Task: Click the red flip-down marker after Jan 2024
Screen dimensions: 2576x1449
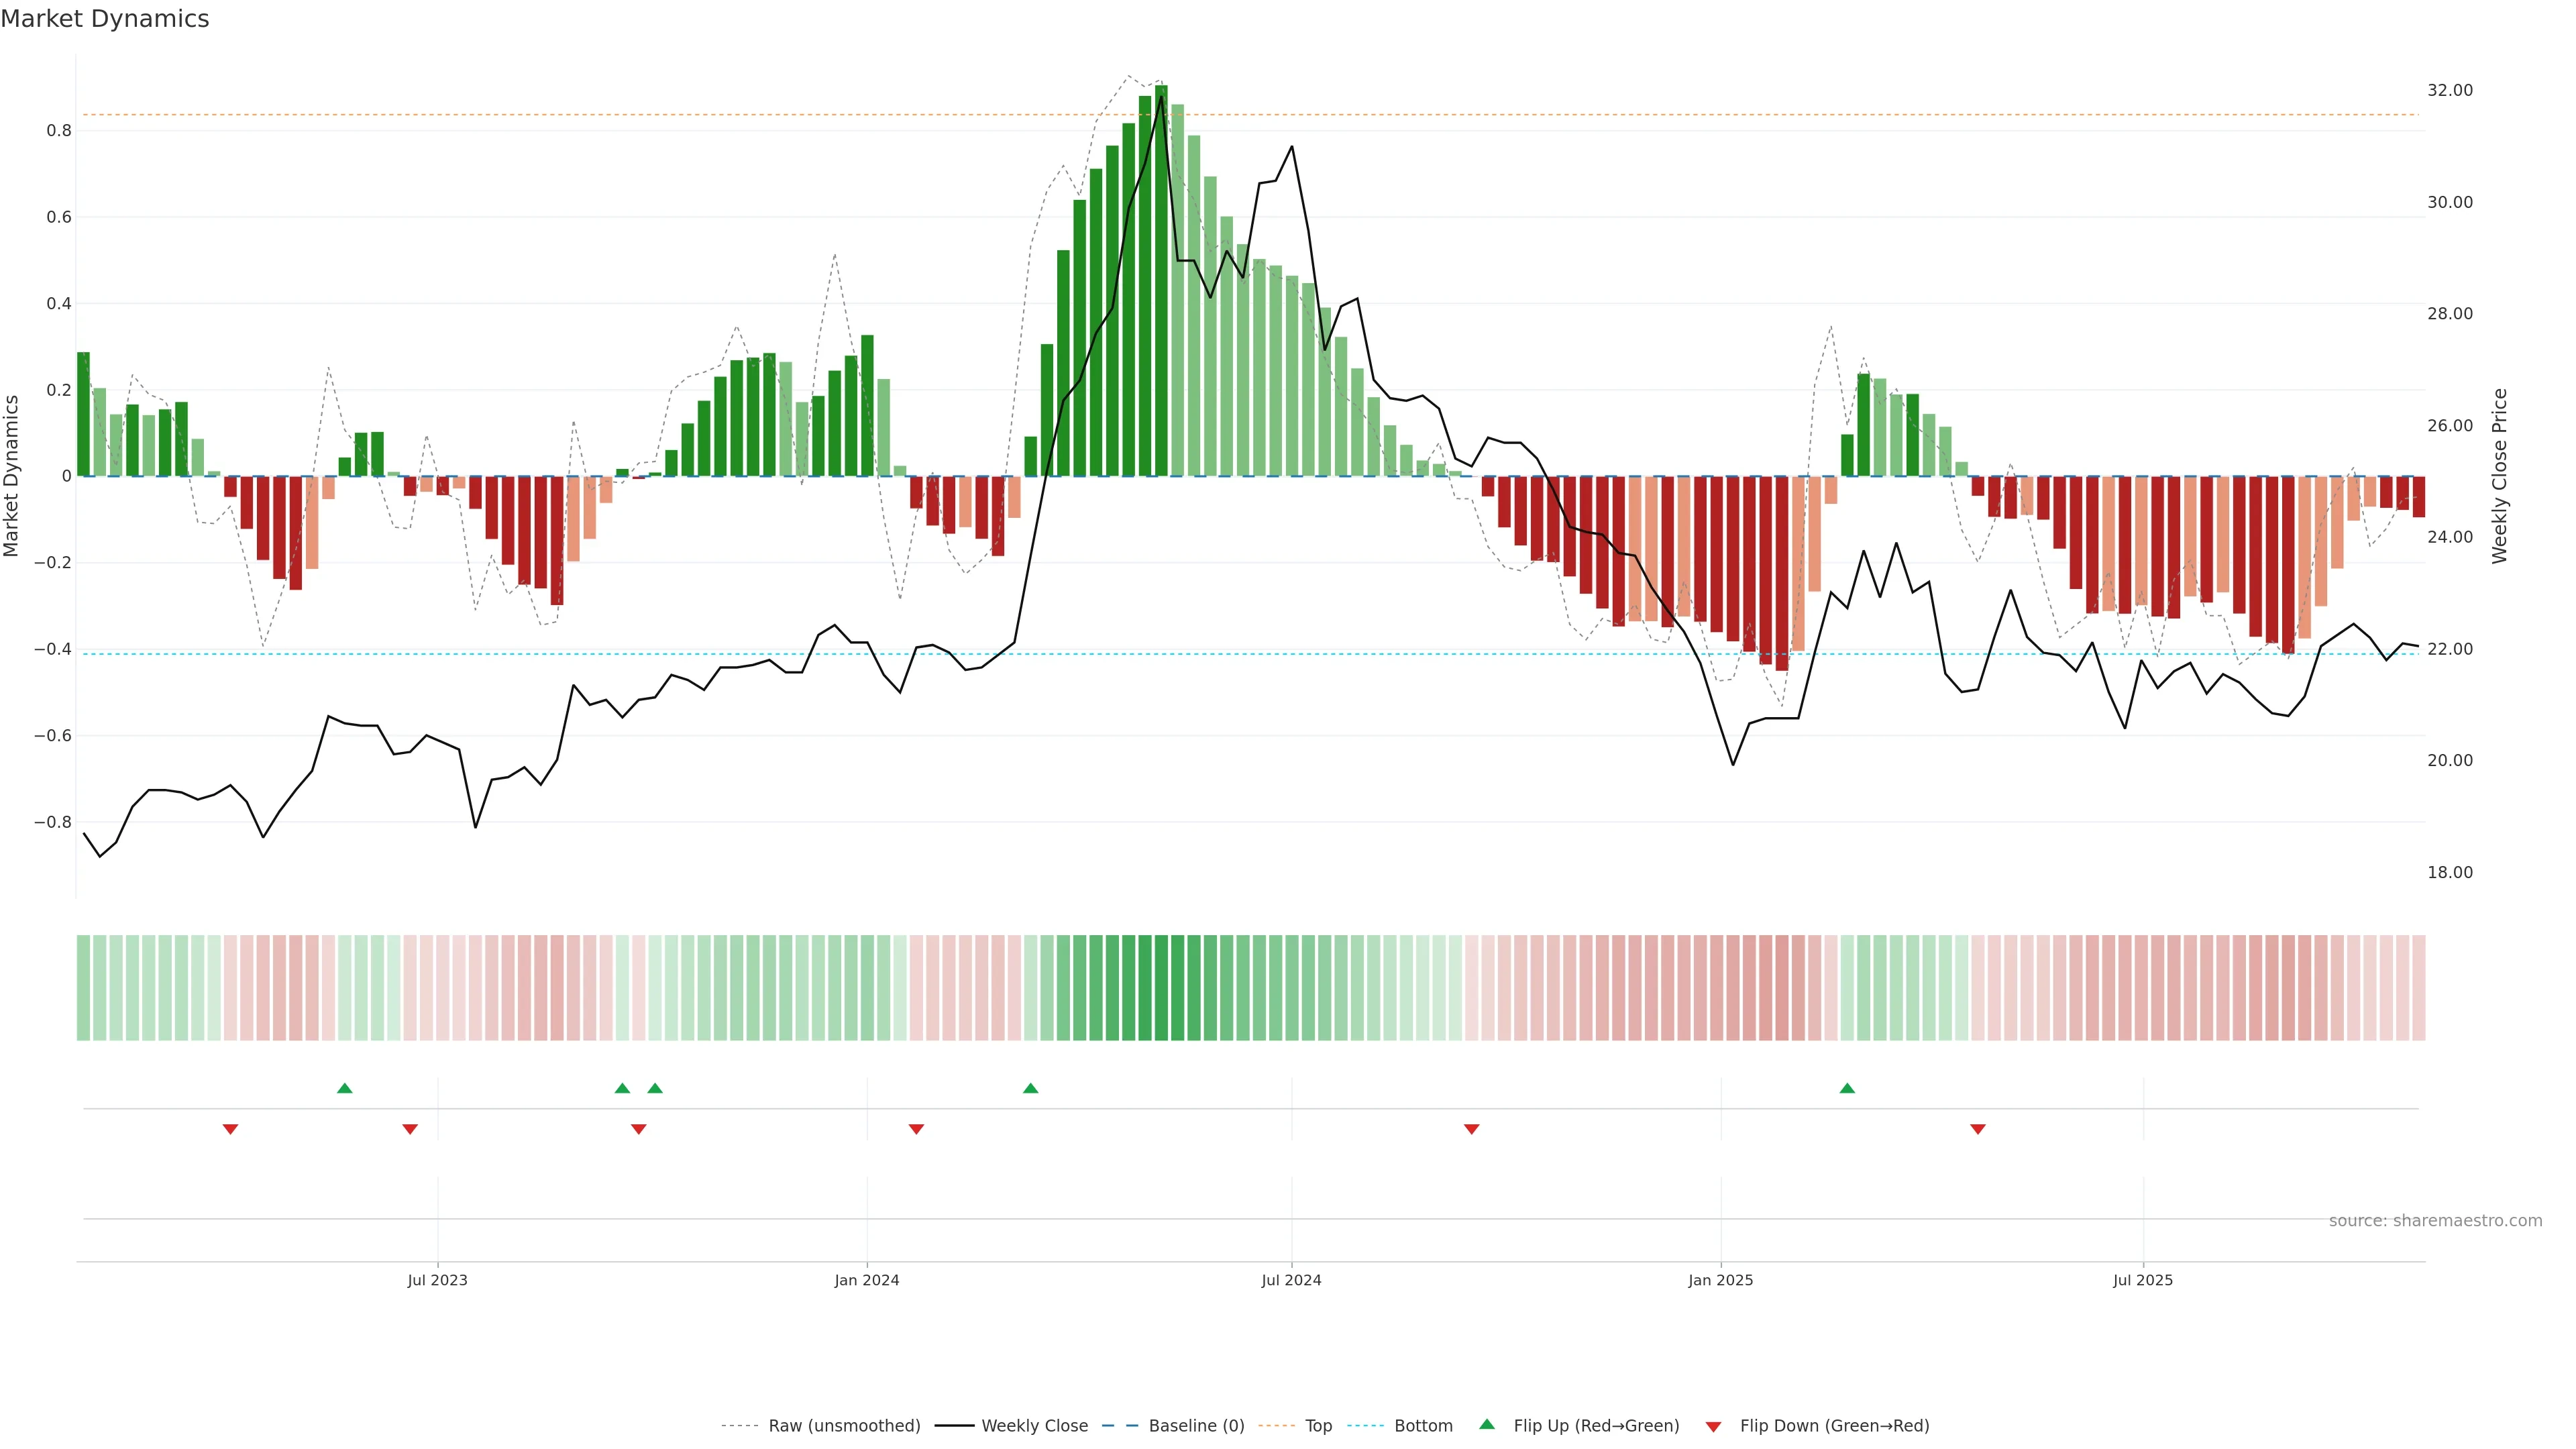Action: 916,1129
